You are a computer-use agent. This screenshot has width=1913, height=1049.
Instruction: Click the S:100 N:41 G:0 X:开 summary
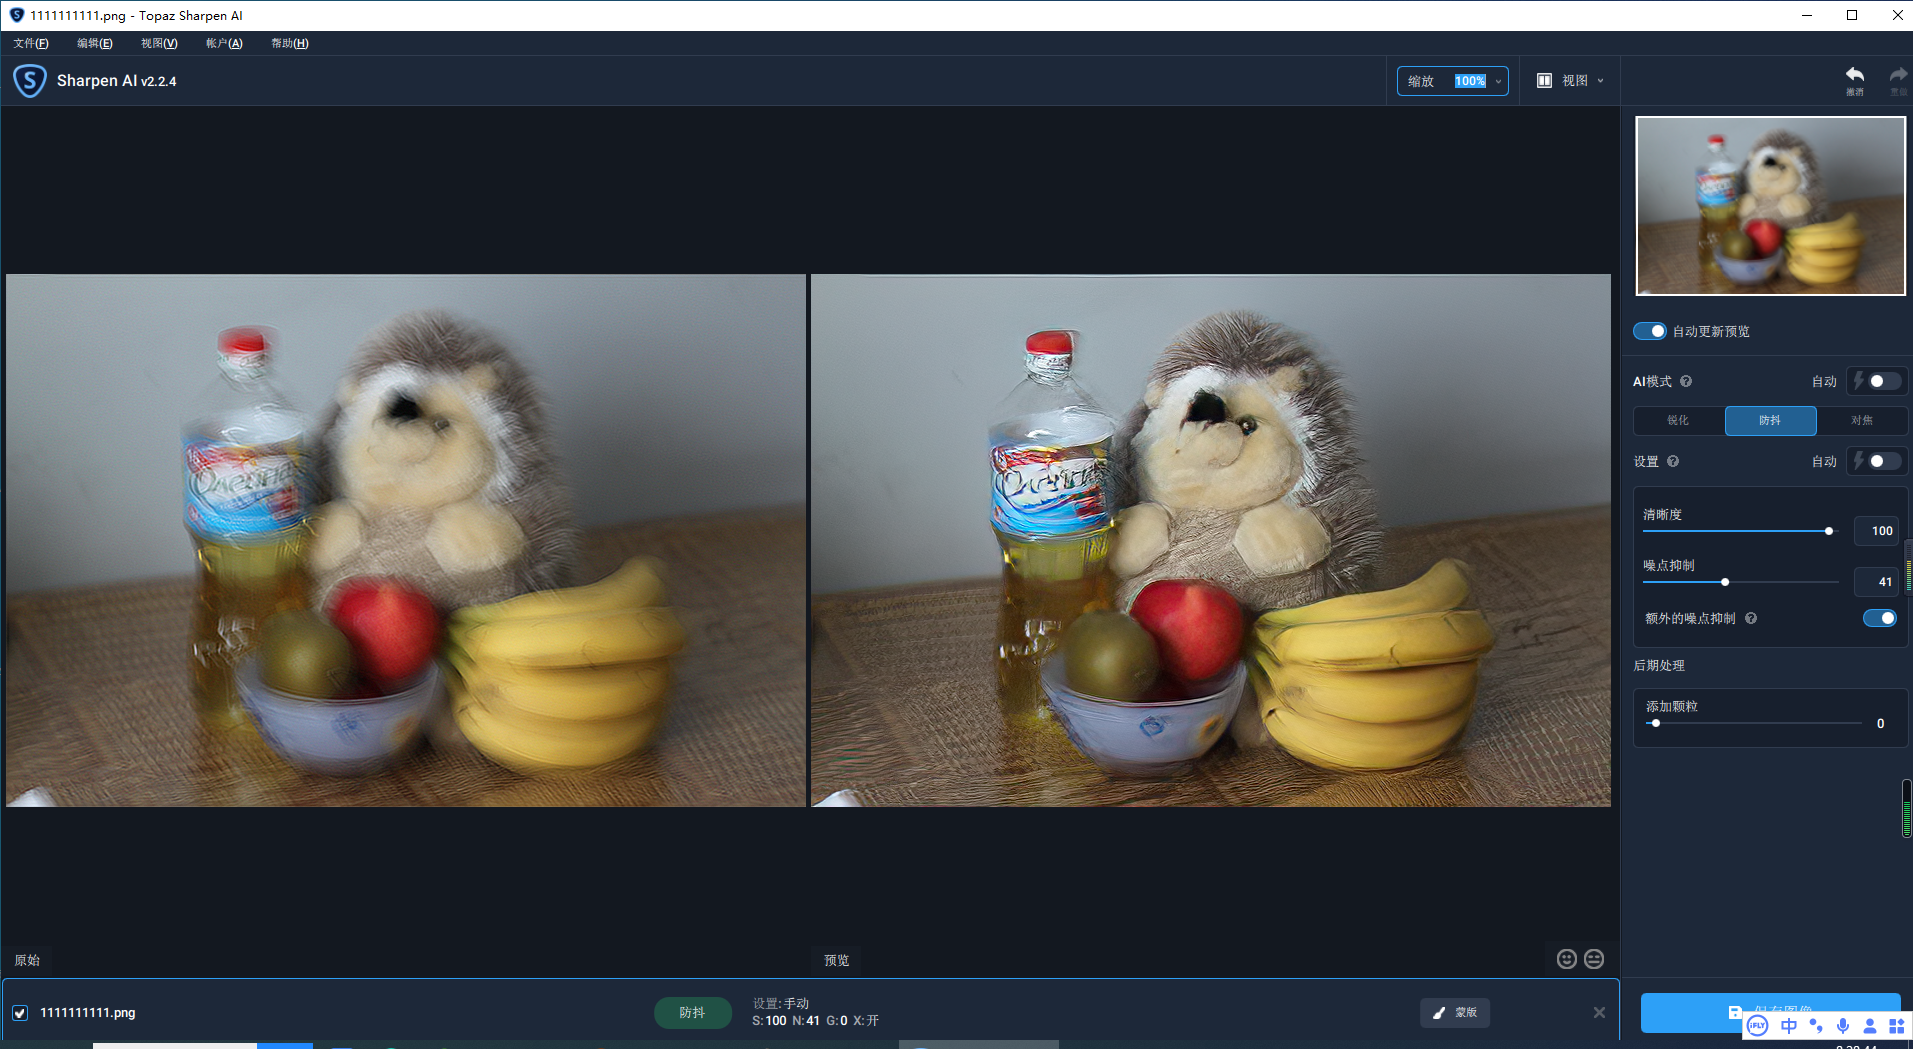tap(815, 1021)
